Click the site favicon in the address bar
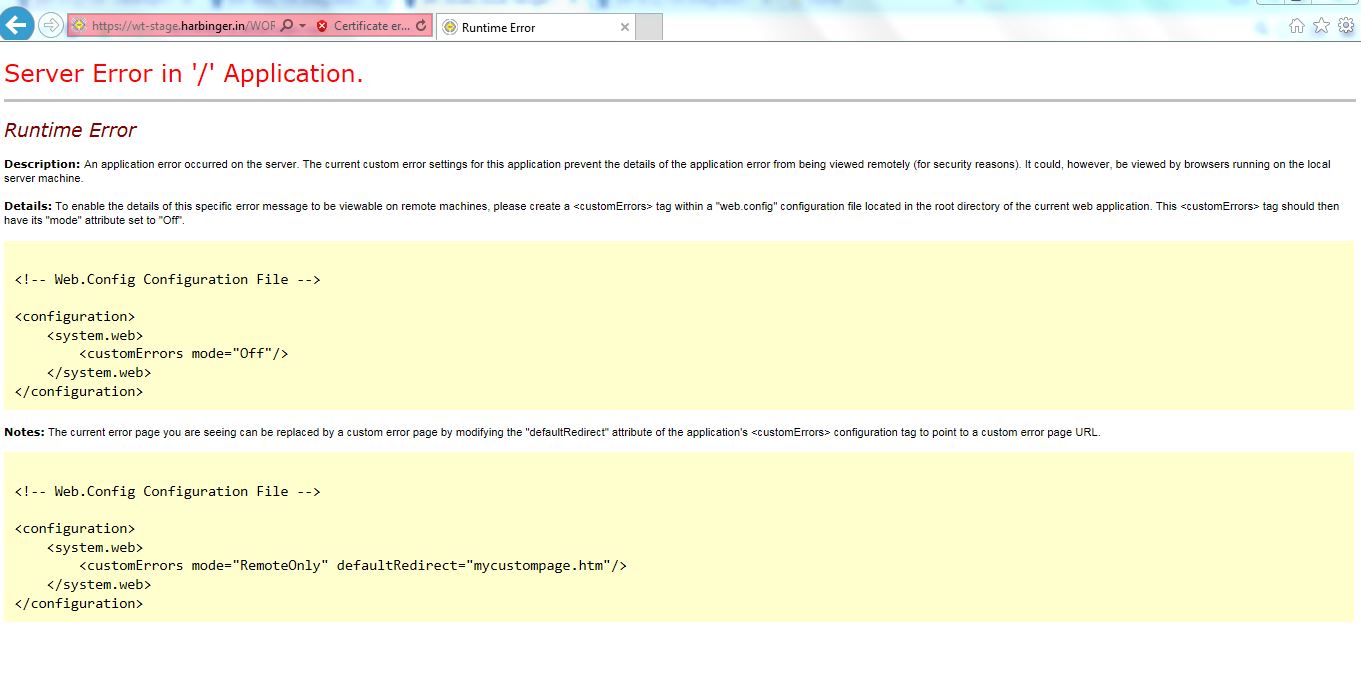This screenshot has width=1361, height=692. (x=79, y=26)
